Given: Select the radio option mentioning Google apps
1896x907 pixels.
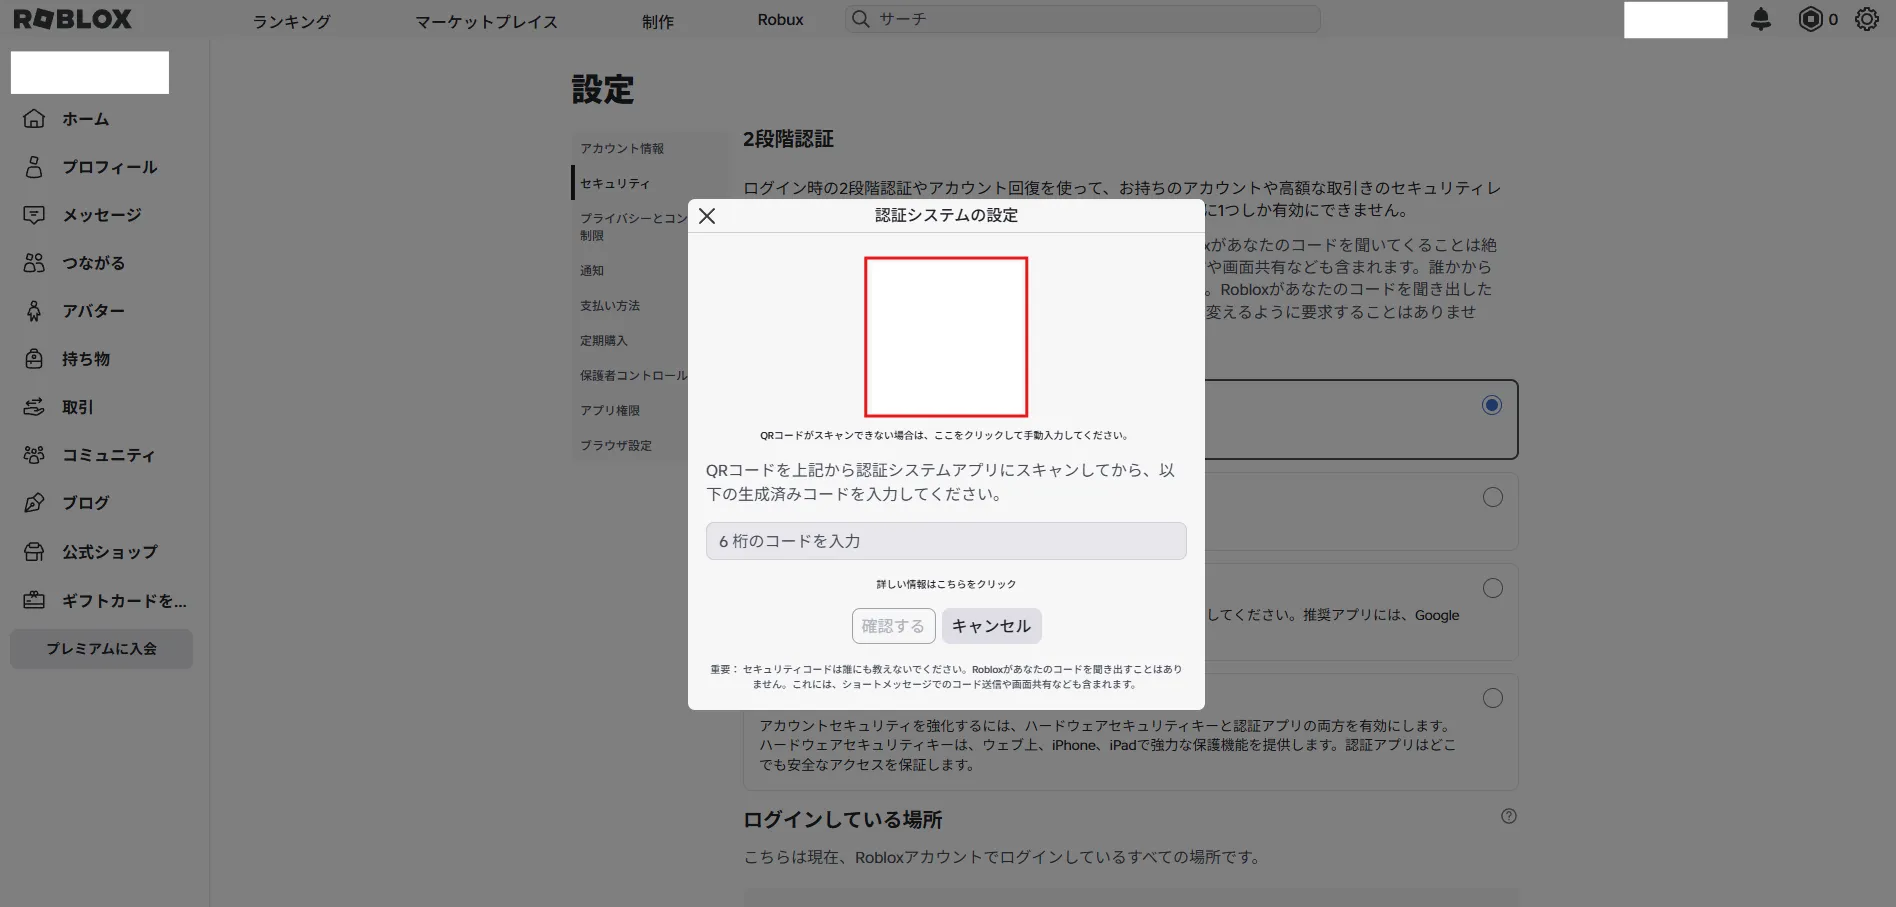Looking at the screenshot, I should pos(1493,588).
